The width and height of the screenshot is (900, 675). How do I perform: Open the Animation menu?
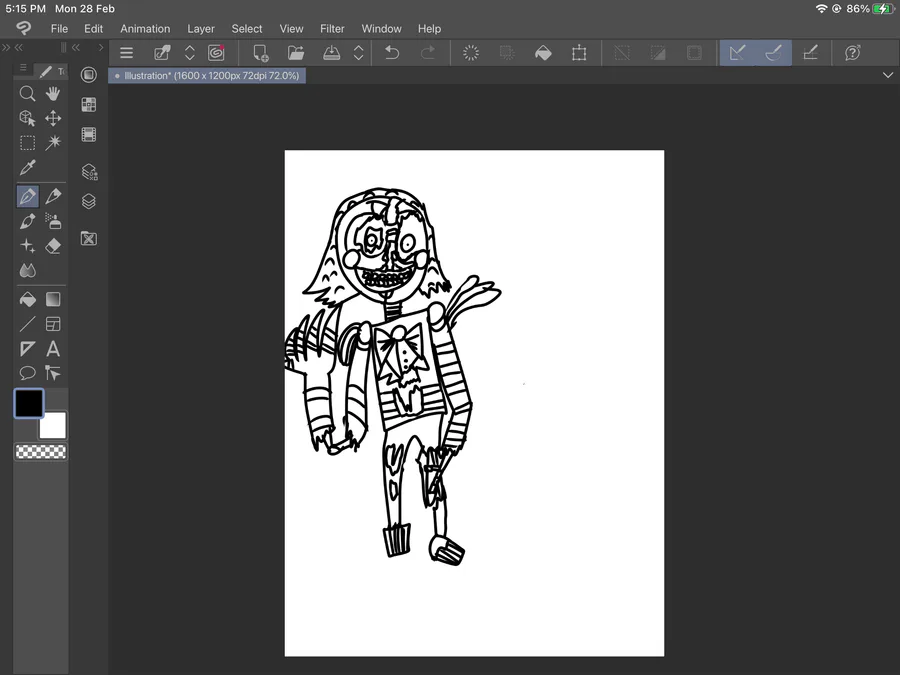(145, 29)
